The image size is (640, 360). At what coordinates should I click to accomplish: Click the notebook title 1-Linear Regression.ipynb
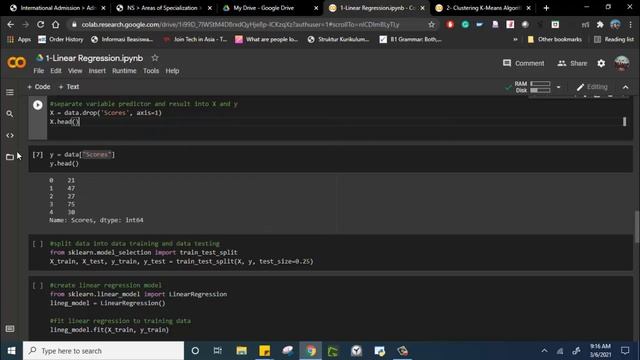click(94, 58)
